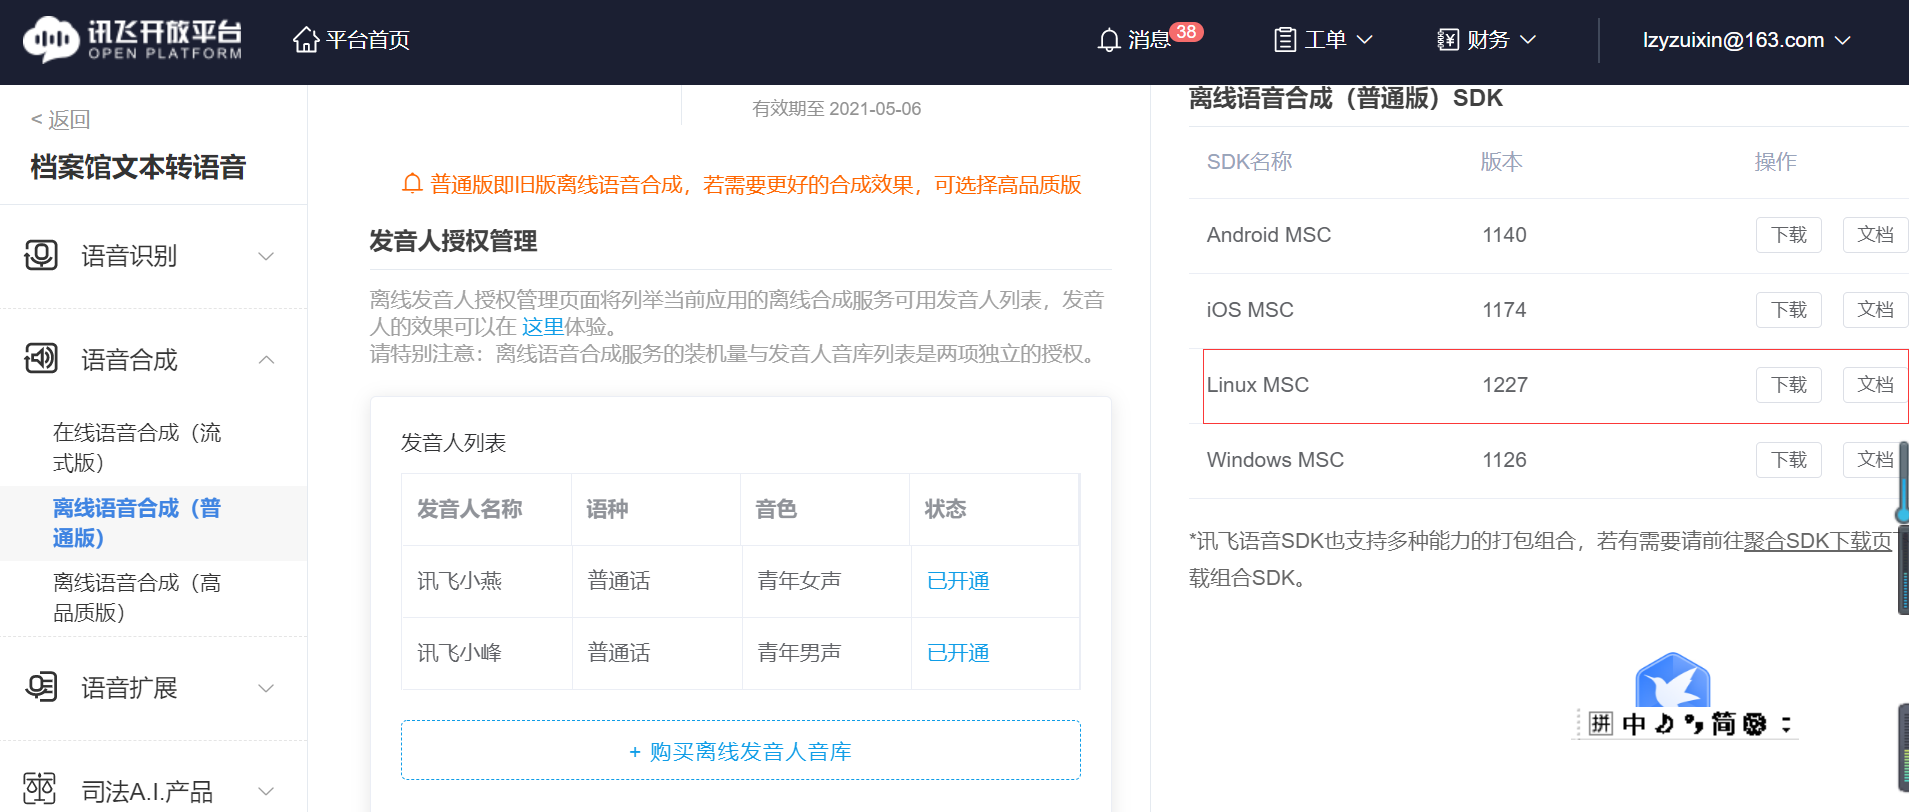Screen dimensions: 1909x812
Task: Open 文档 for iOS MSC
Action: click(x=1875, y=310)
